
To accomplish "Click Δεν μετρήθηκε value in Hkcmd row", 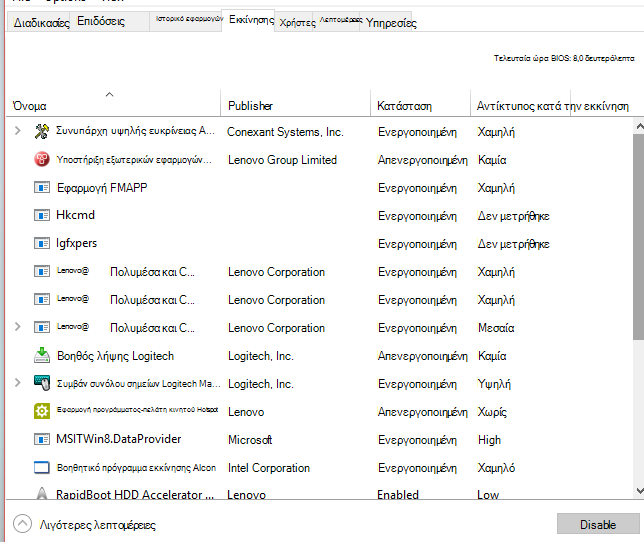I will (x=513, y=216).
